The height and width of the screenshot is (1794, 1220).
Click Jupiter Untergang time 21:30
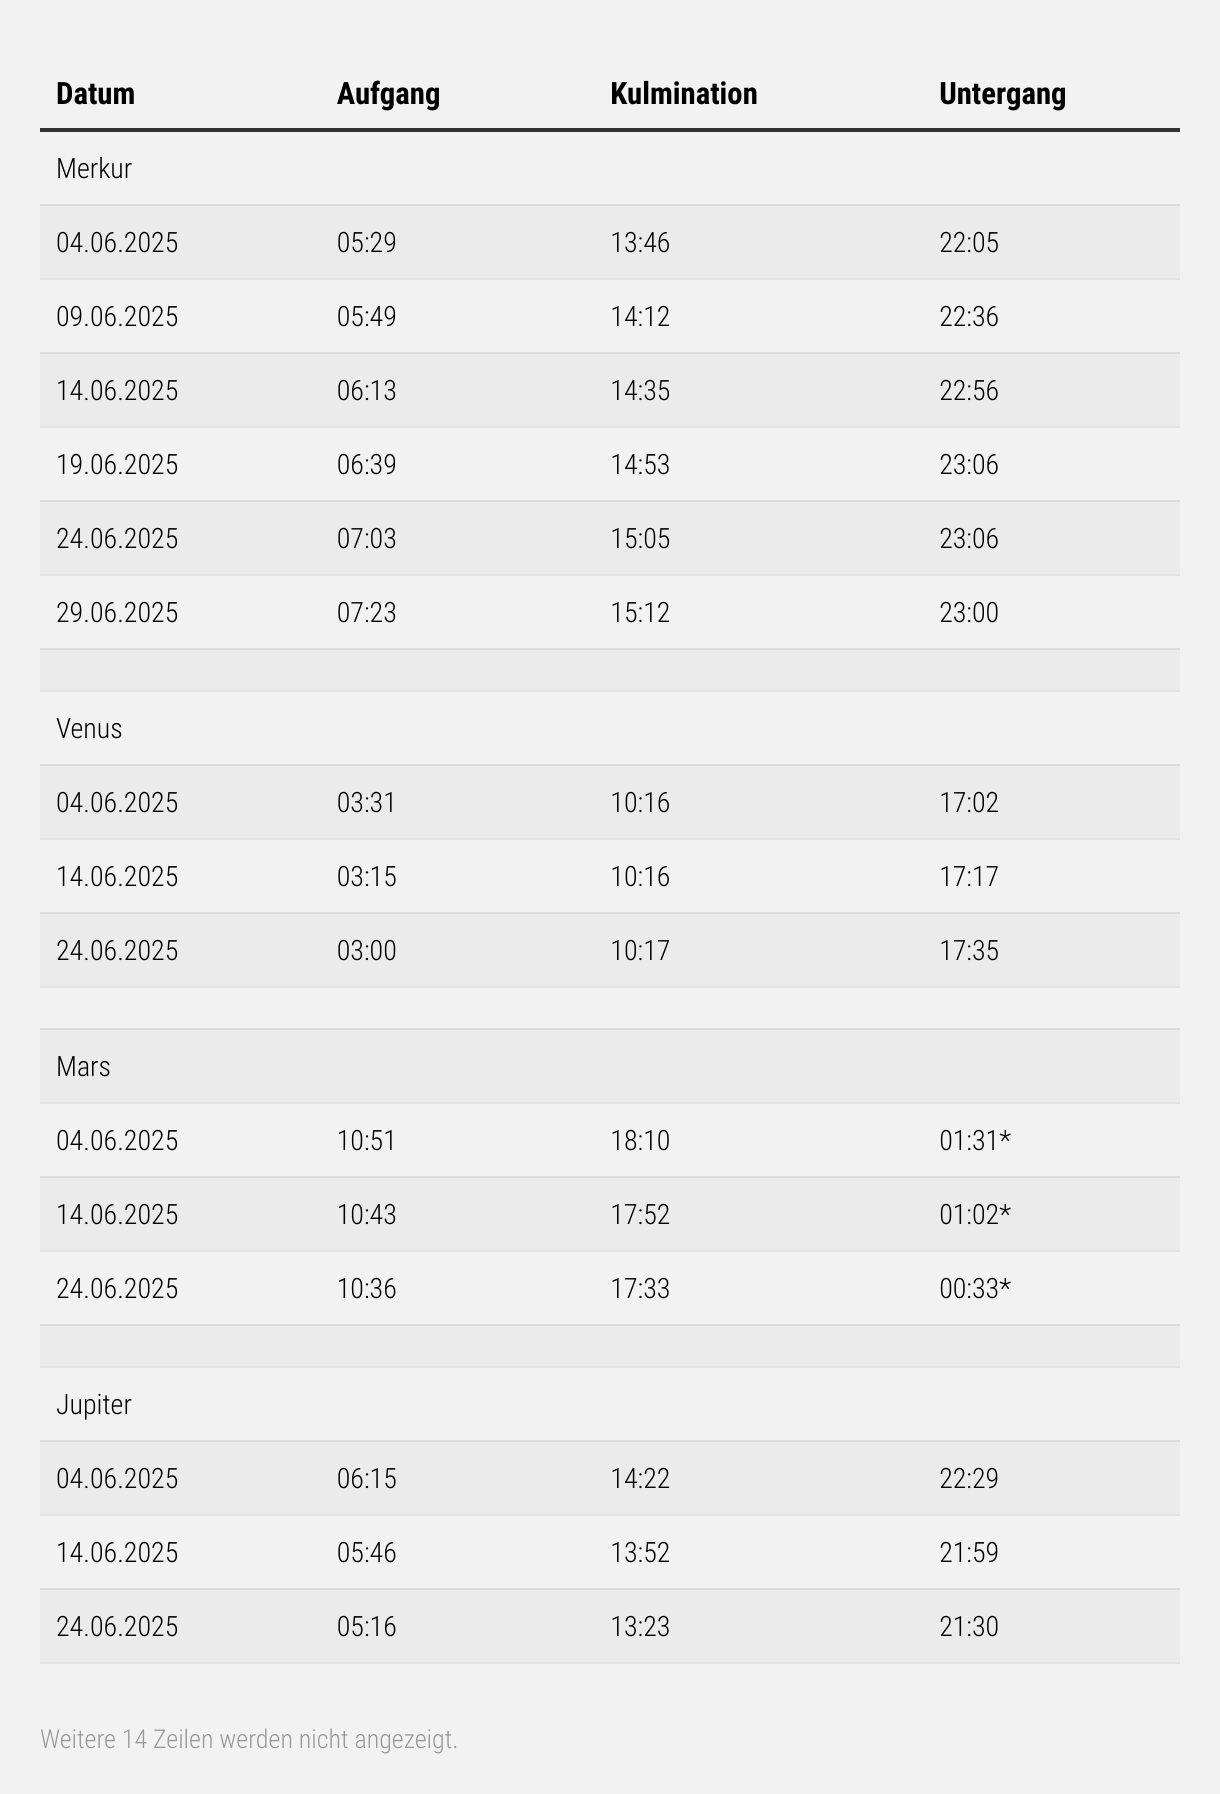tap(968, 1627)
